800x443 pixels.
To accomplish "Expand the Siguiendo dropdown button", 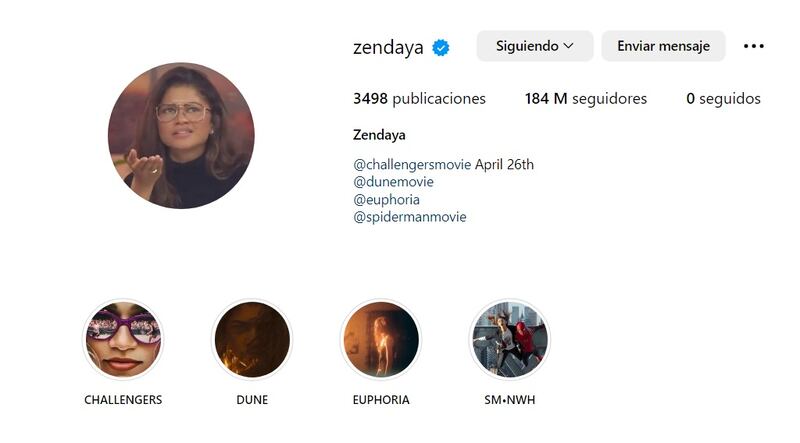I will [535, 46].
